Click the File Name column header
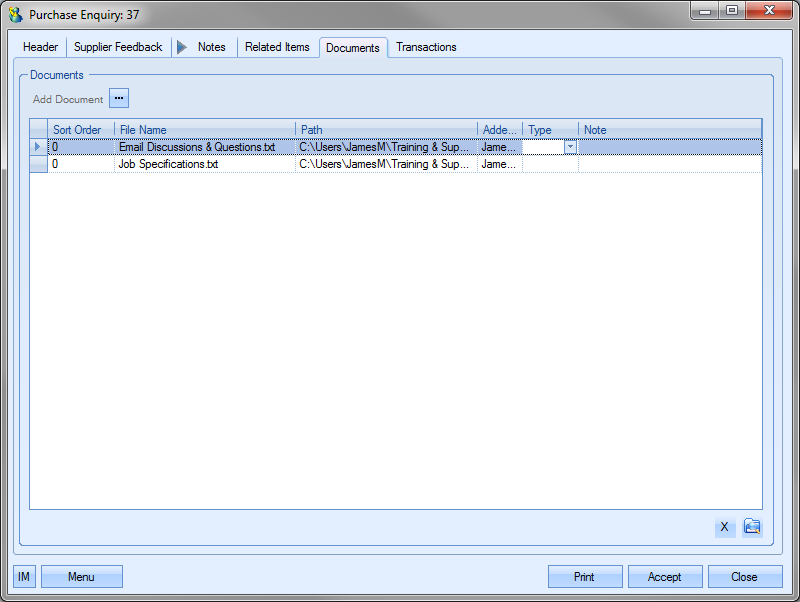Screen dimensions: 800x602 205,130
